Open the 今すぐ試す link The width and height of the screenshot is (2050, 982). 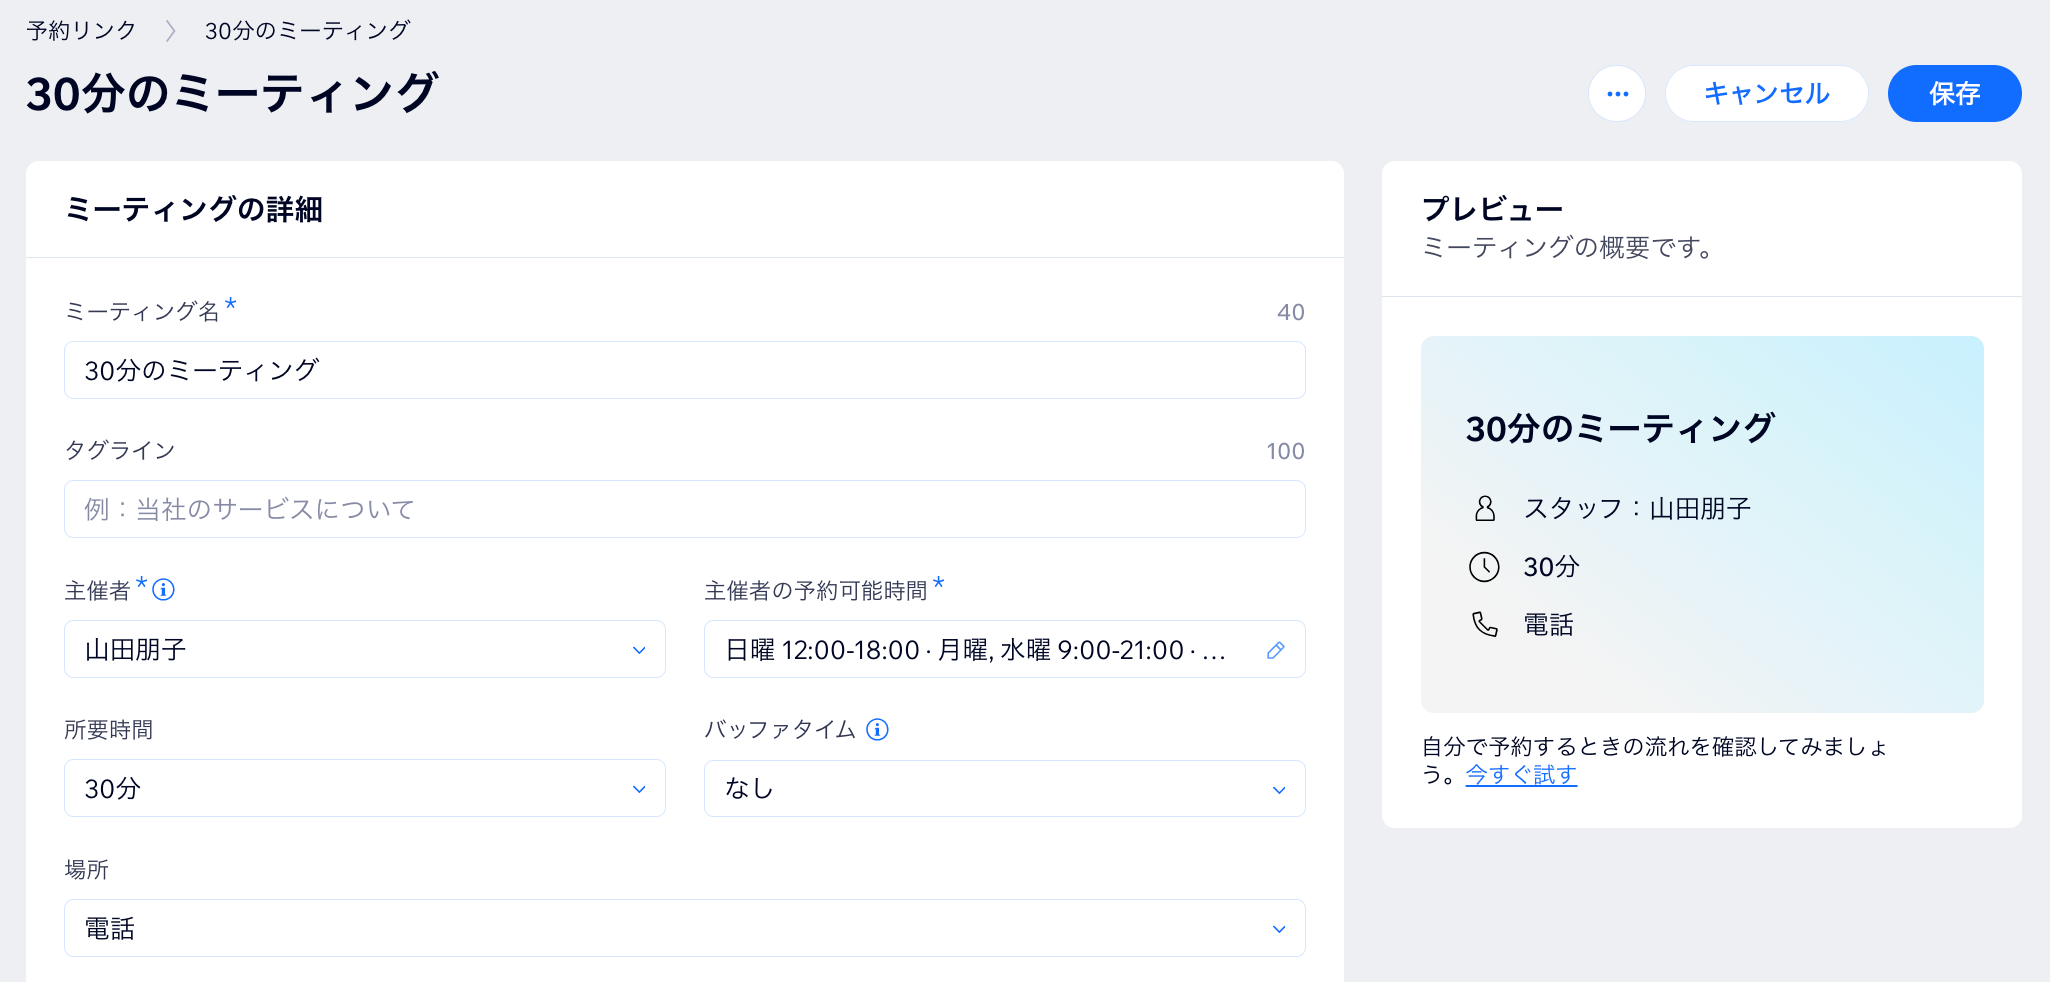[x=1520, y=775]
